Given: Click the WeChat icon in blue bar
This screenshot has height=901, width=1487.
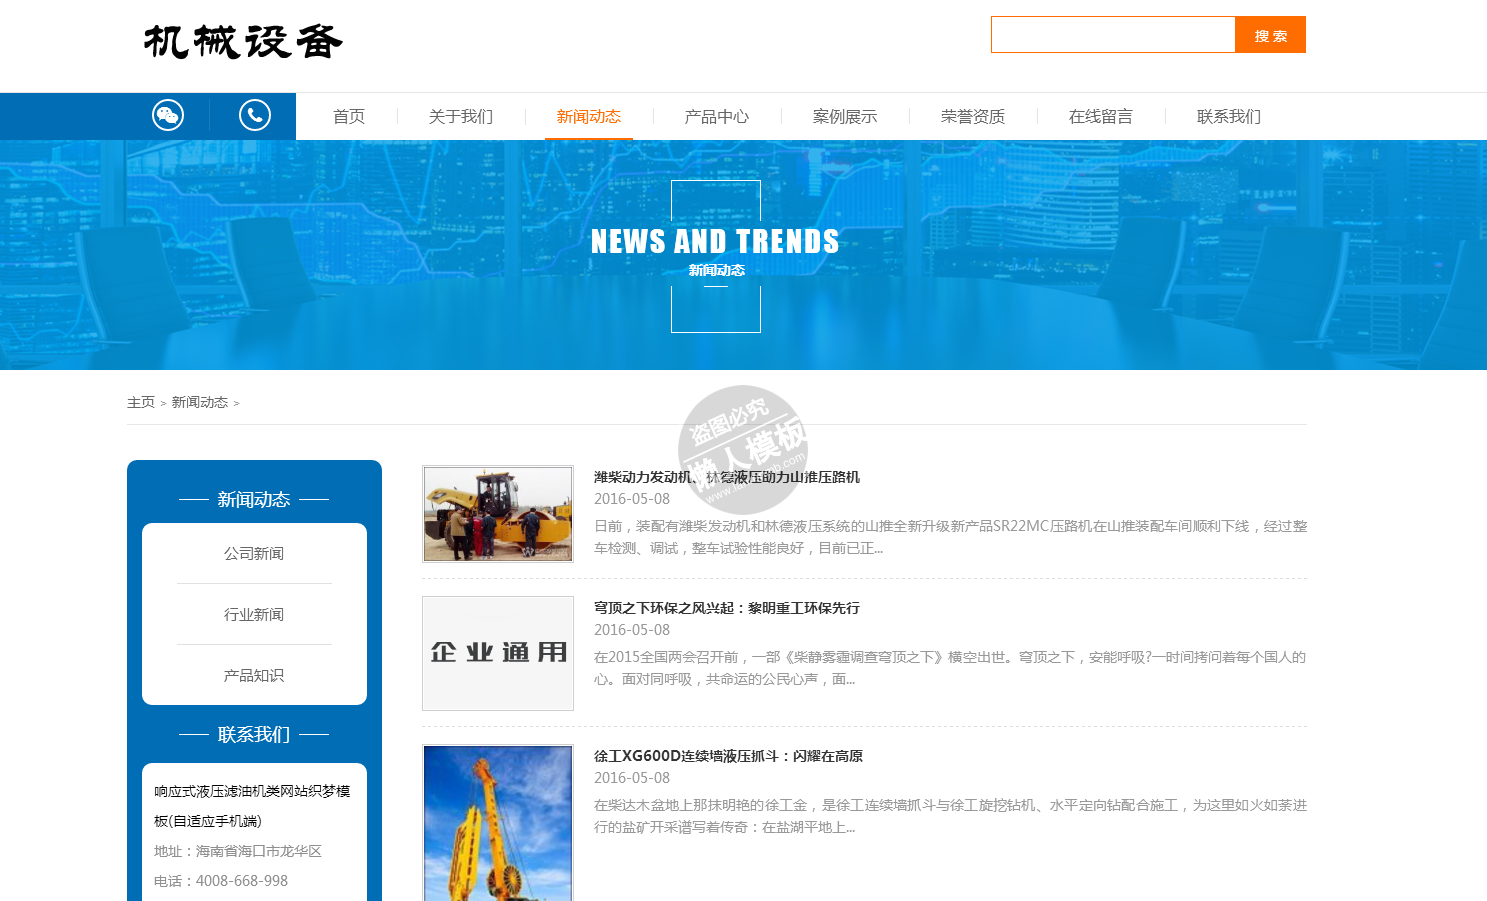Looking at the screenshot, I should coord(167,116).
